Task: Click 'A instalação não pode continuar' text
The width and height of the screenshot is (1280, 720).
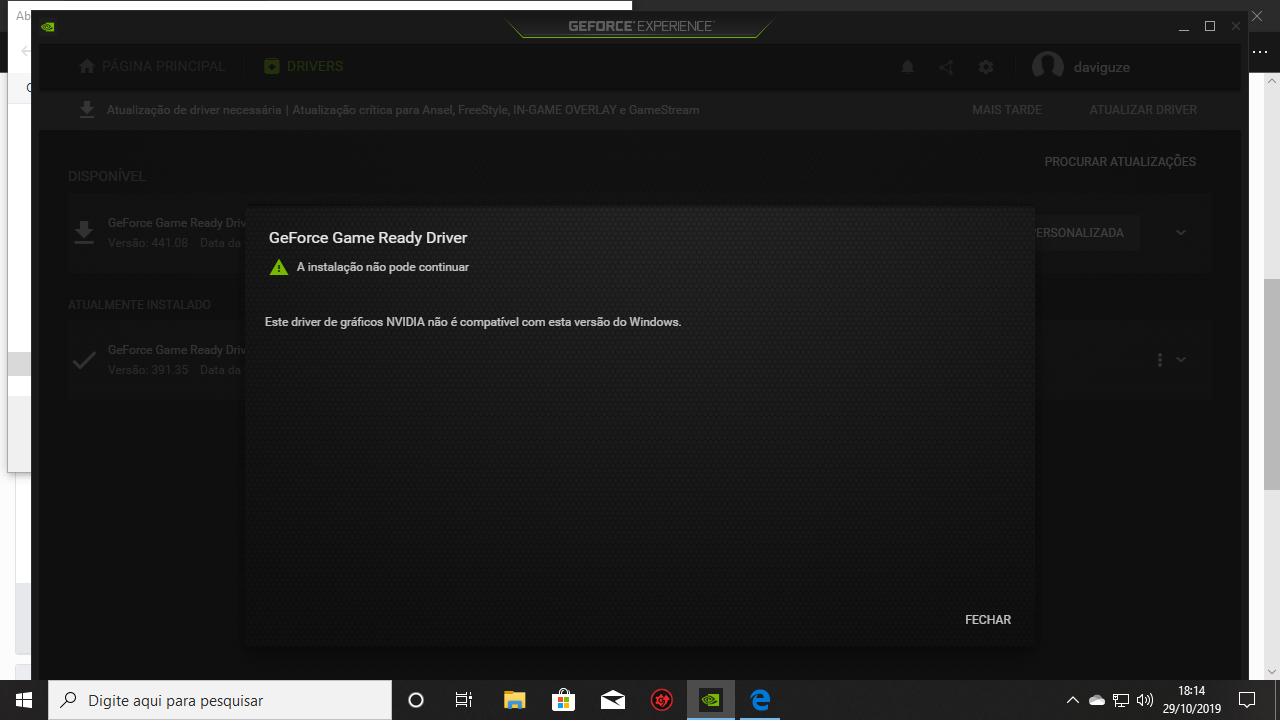Action: [383, 267]
